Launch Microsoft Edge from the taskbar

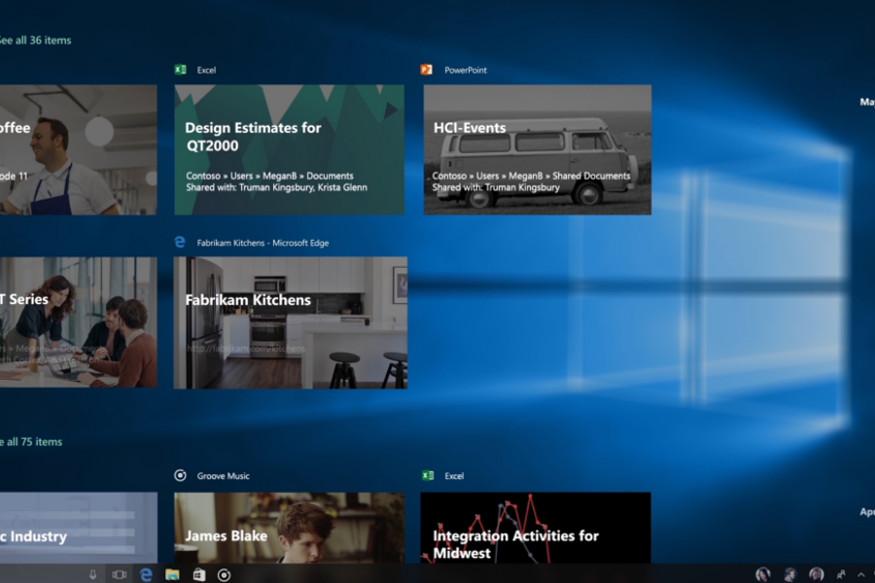pos(146,575)
